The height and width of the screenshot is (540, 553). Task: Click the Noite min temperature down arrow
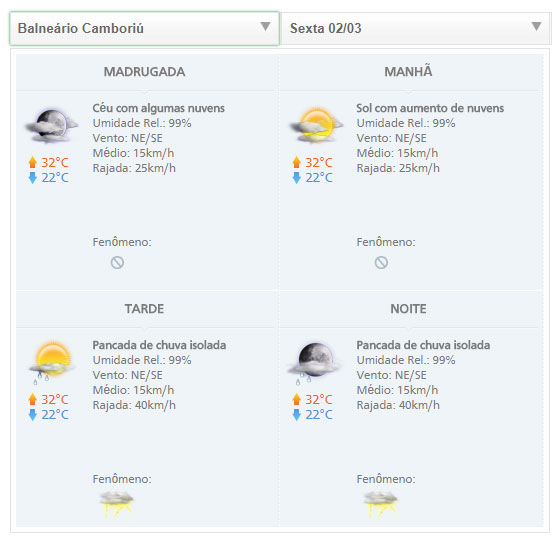click(297, 415)
